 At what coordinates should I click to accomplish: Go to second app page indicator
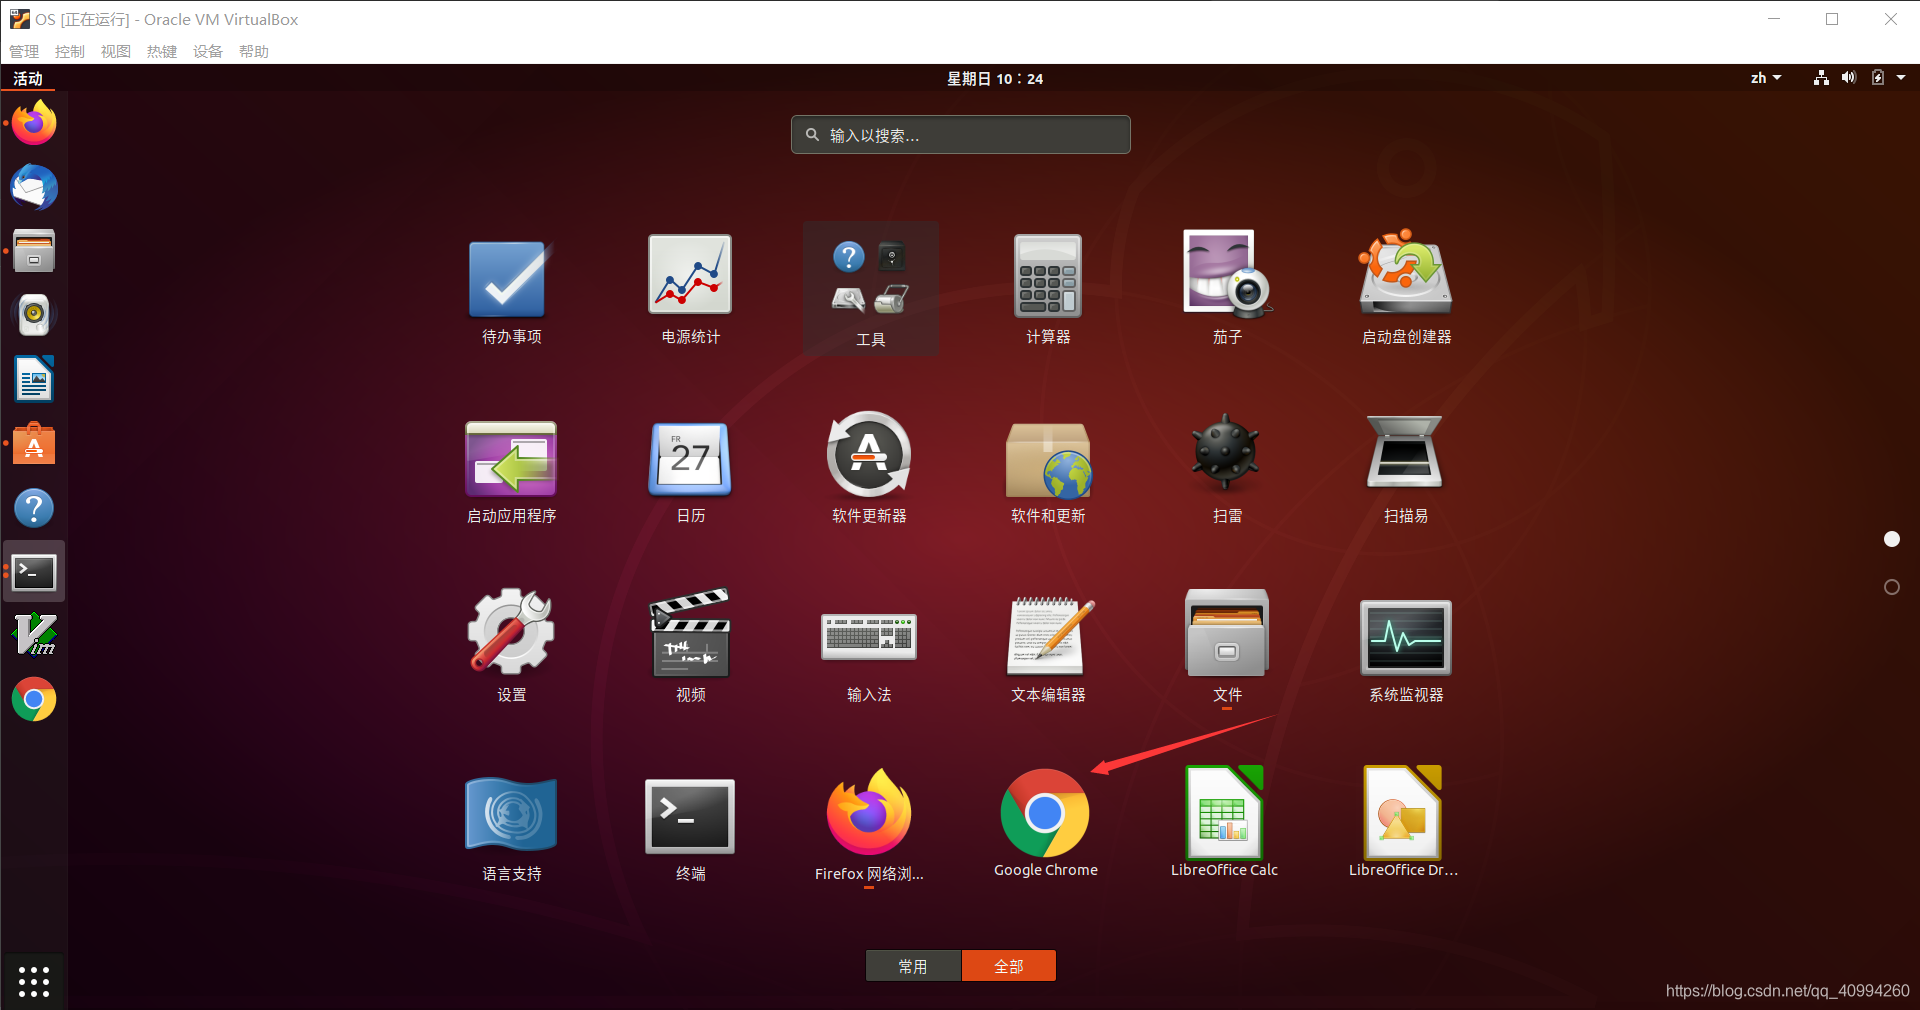(x=1892, y=587)
